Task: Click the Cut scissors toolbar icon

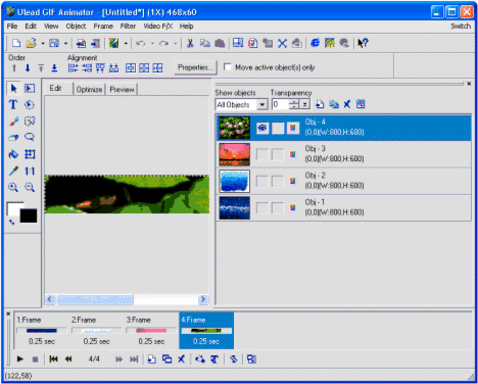Action: [x=190, y=43]
